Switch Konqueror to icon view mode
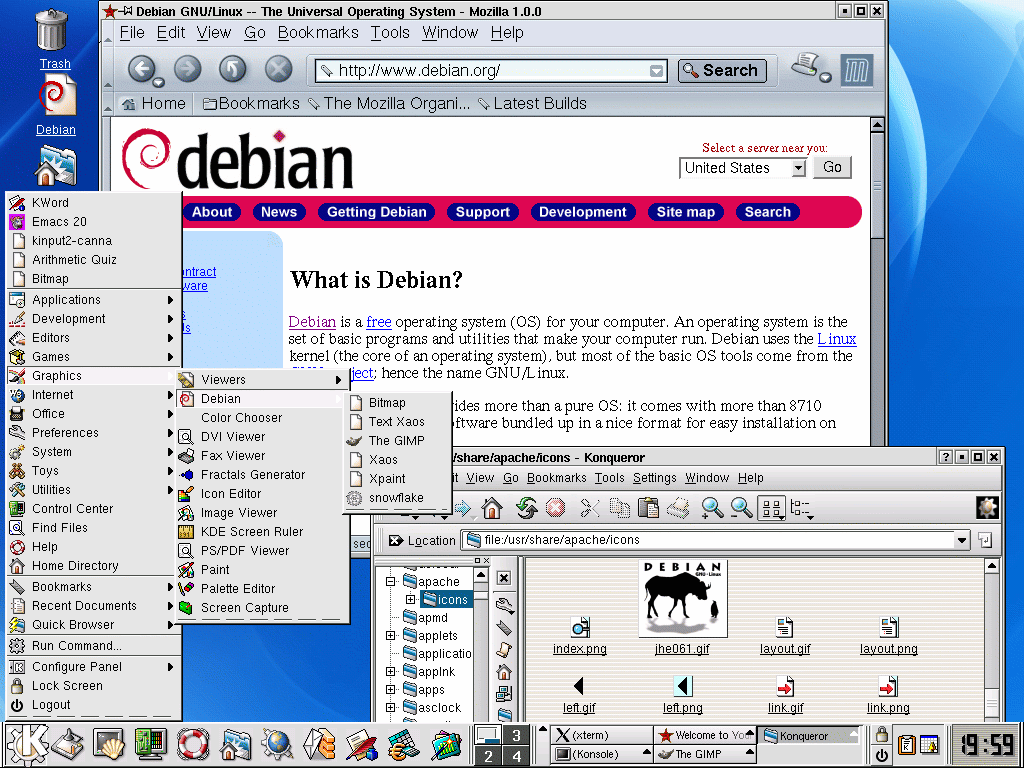This screenshot has height=768, width=1024. 771,508
